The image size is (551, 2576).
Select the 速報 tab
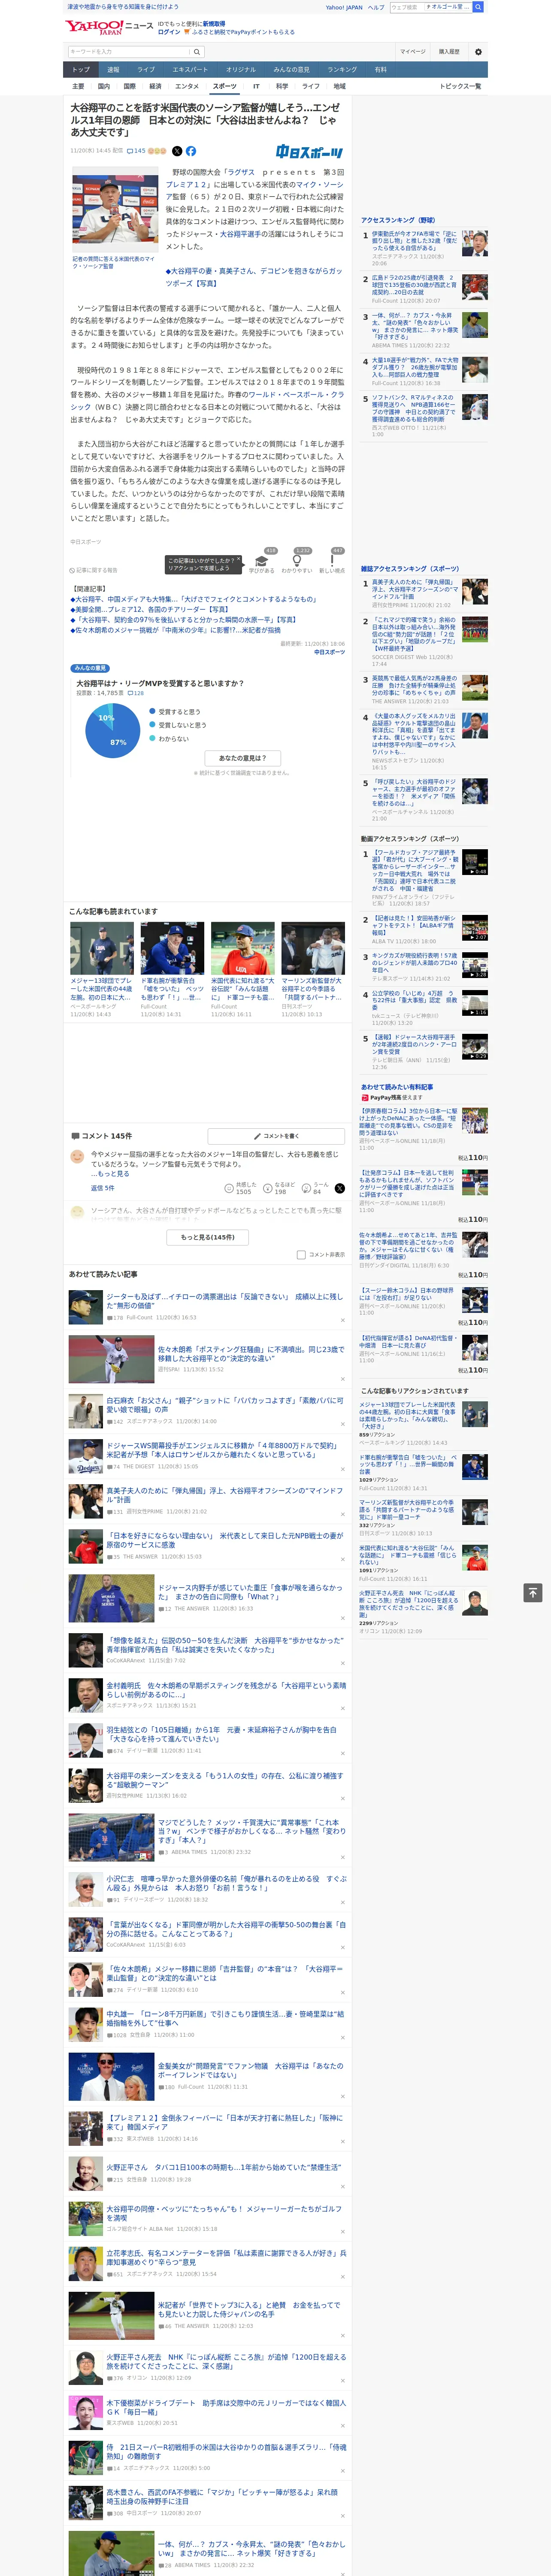(x=113, y=70)
